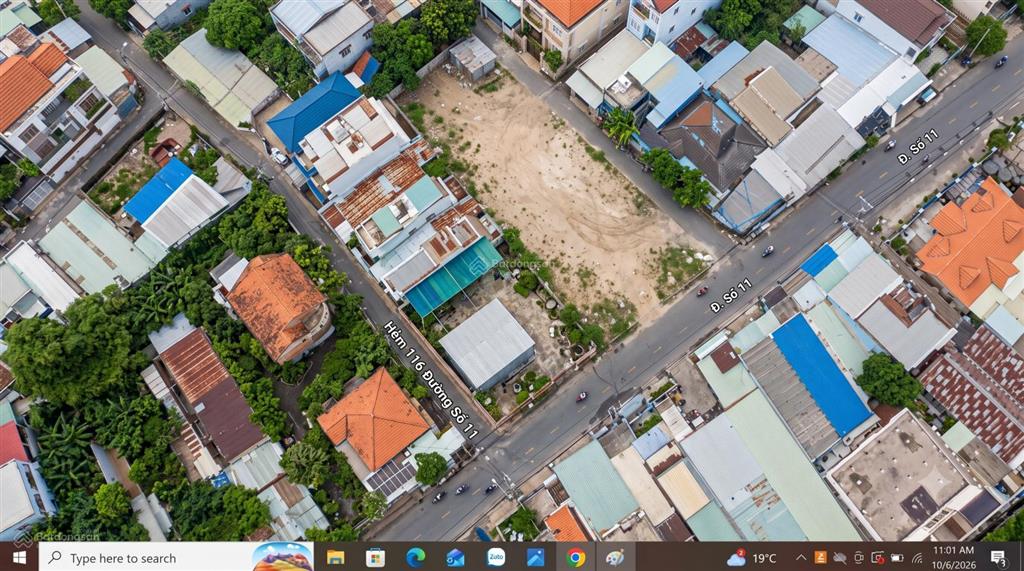Open the notification center with 3 notifications
This screenshot has height=571, width=1024.
(x=998, y=558)
